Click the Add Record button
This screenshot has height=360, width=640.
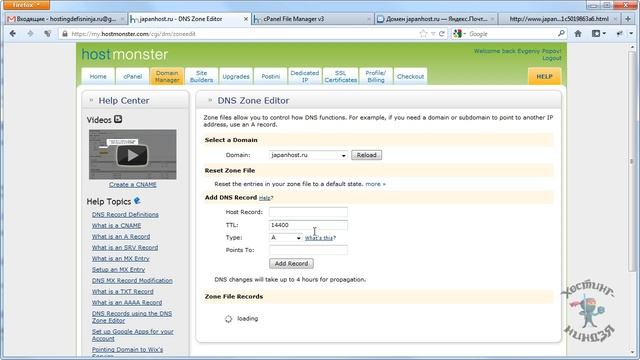click(x=291, y=264)
